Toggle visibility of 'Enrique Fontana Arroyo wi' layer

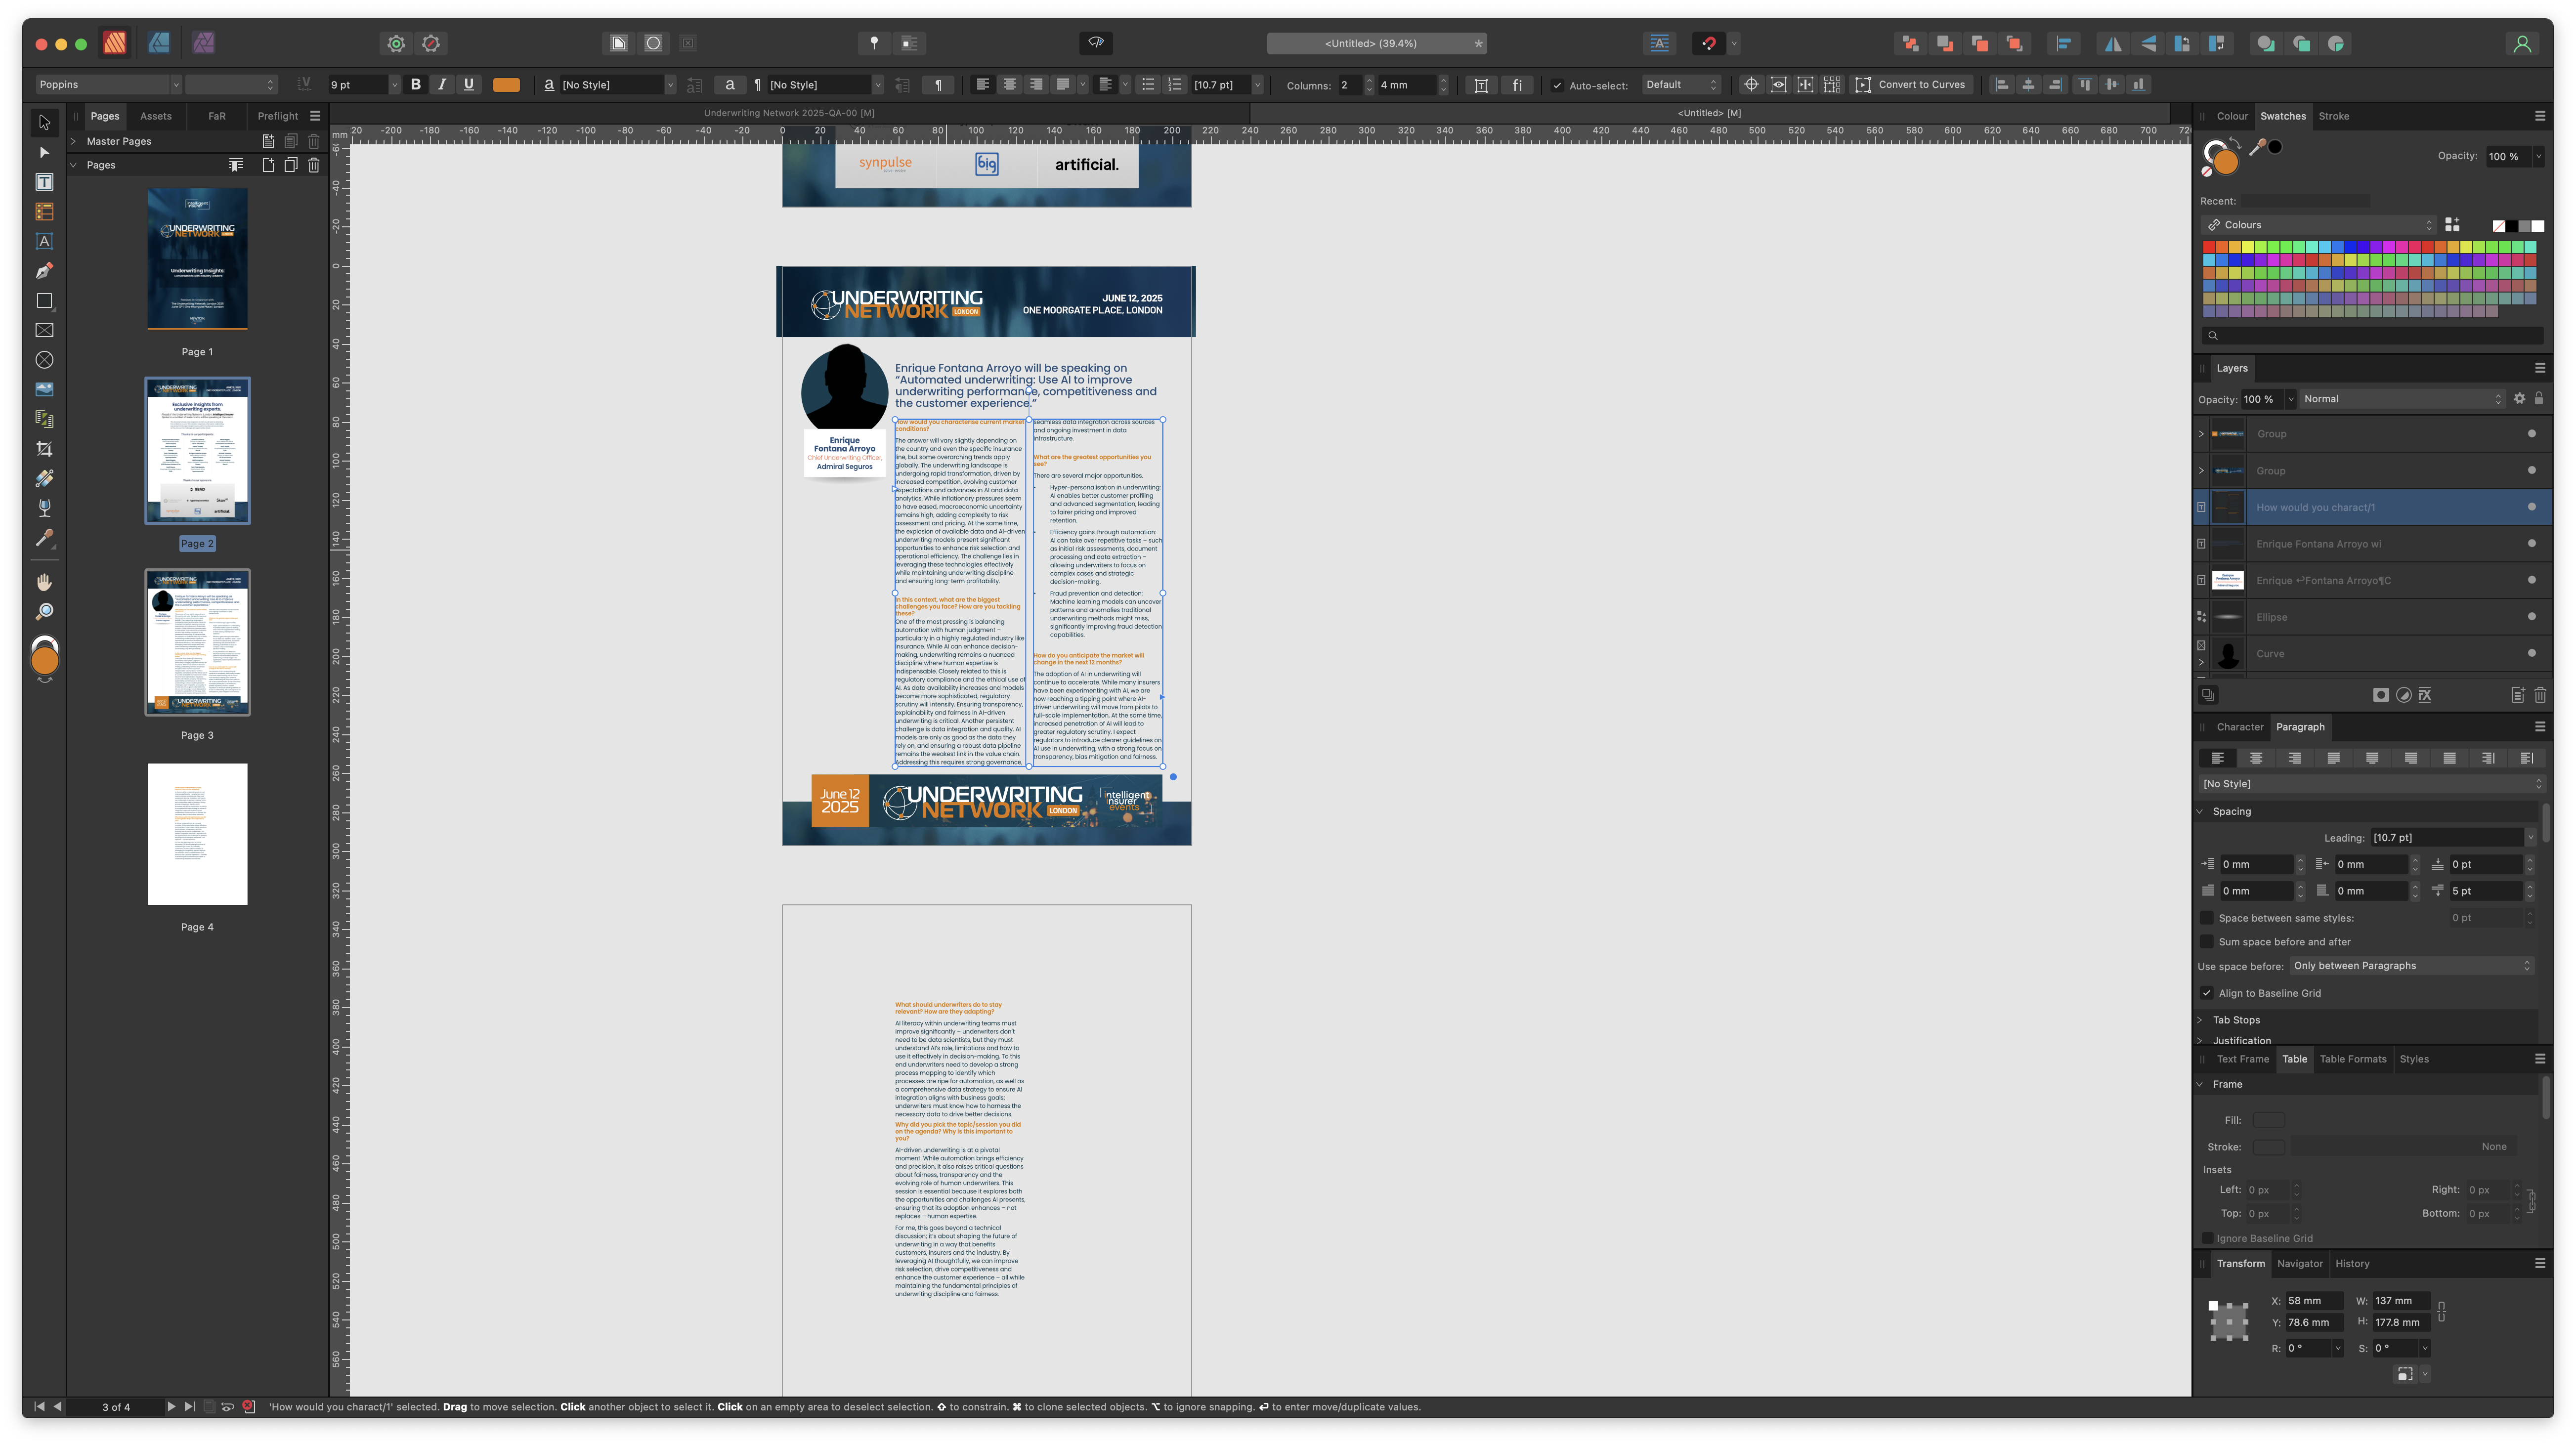pos(2532,544)
